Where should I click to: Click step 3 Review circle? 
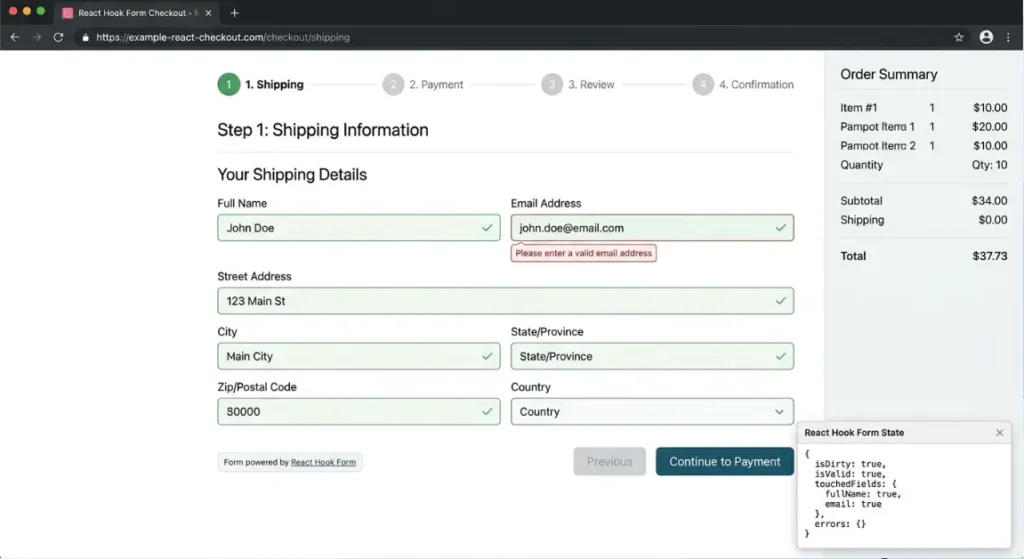552,84
